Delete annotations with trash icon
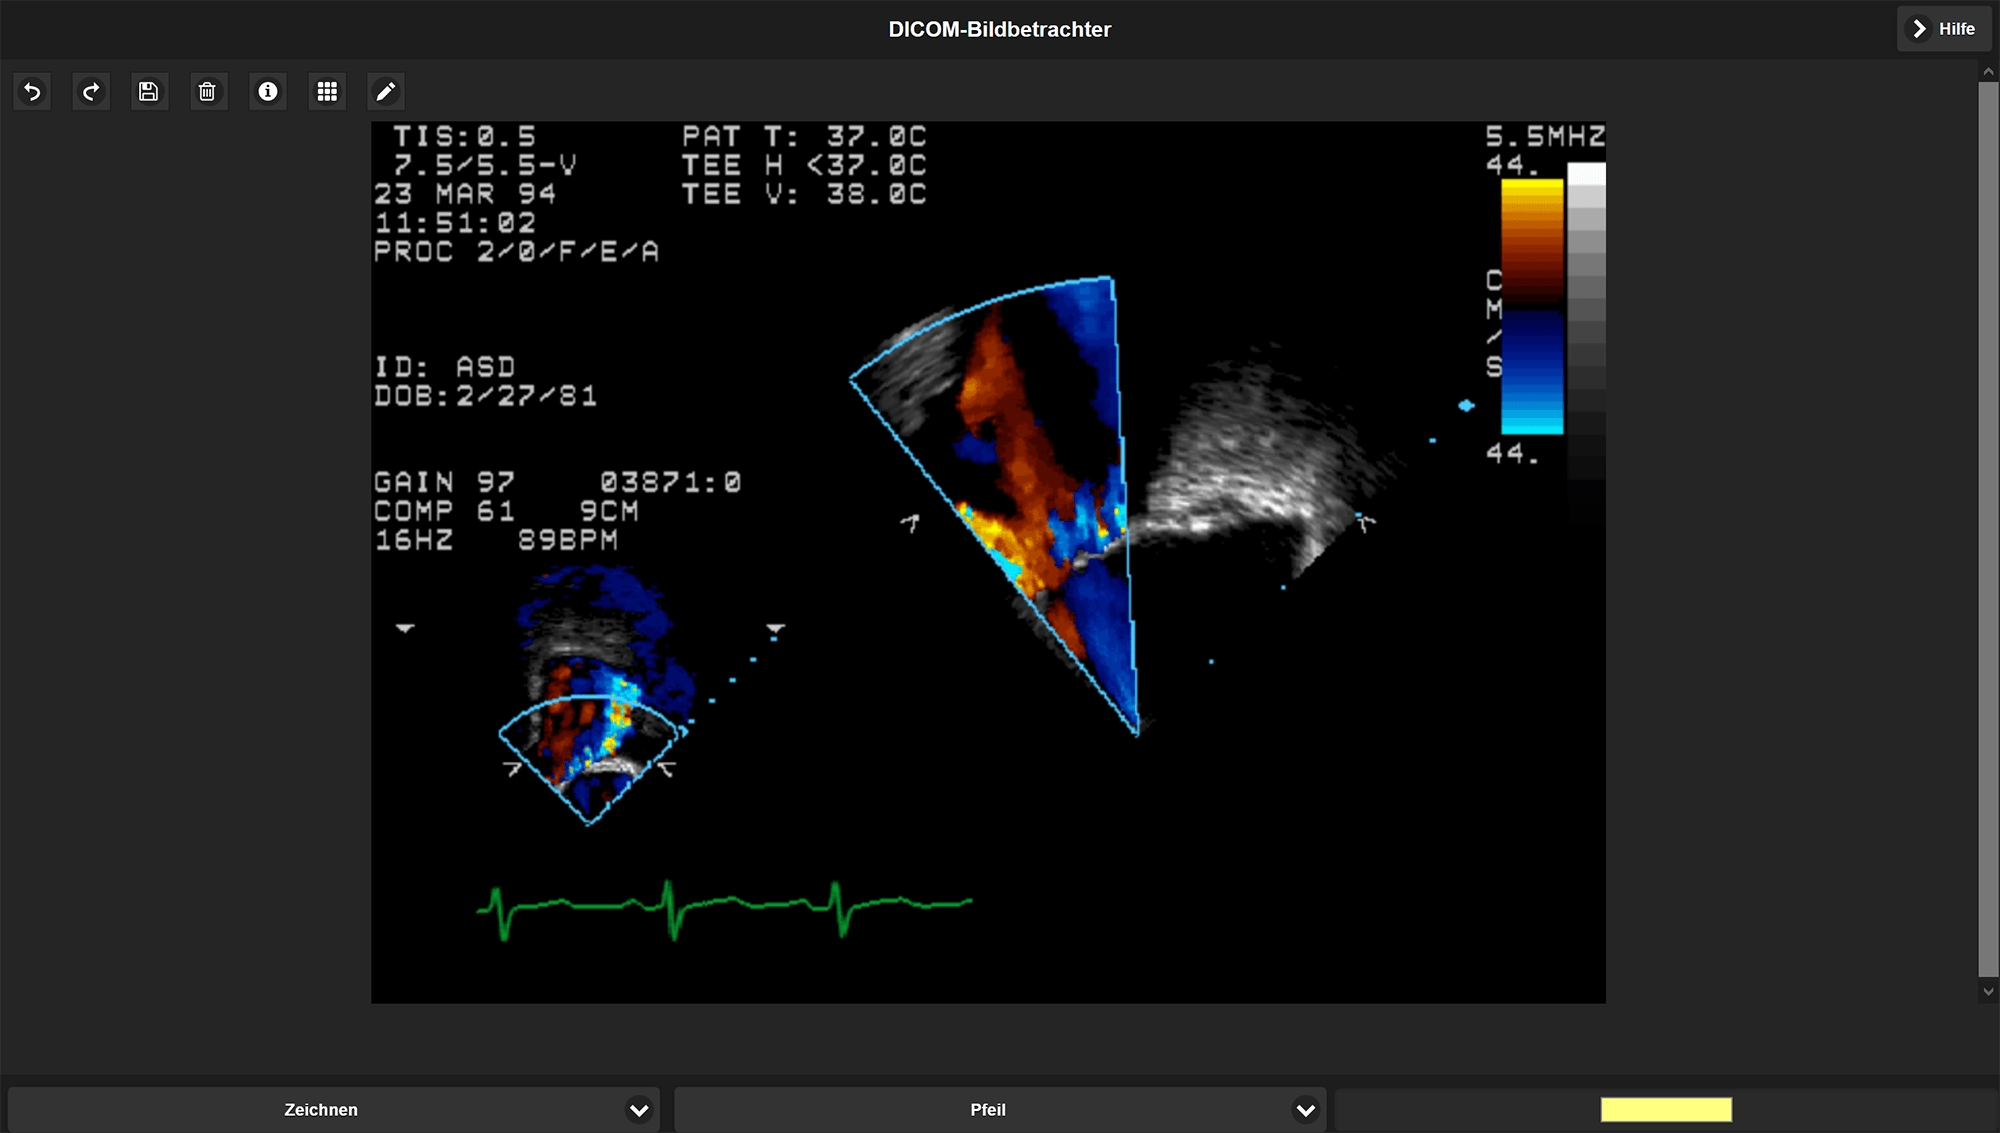Viewport: 2000px width, 1133px height. (208, 92)
